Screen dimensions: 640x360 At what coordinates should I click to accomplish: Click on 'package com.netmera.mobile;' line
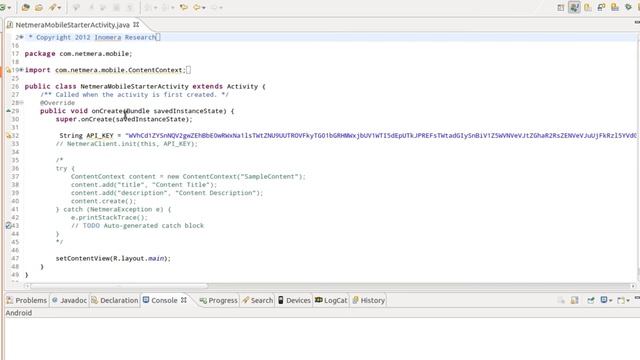pos(78,53)
